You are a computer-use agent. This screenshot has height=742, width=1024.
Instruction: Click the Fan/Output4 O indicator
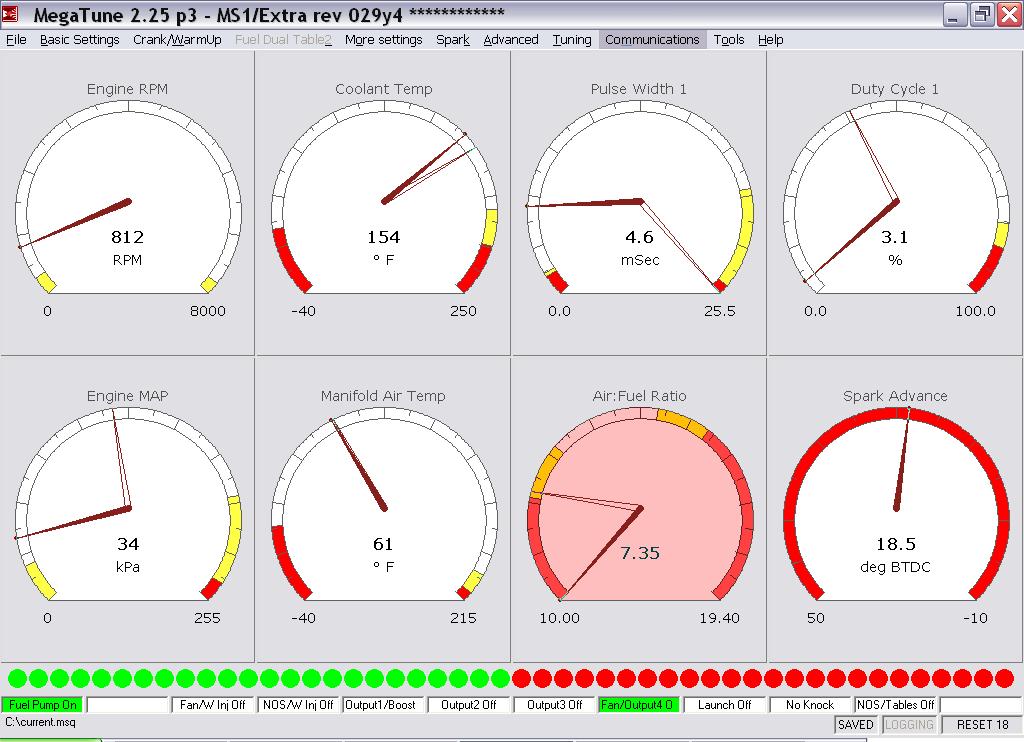click(x=639, y=705)
